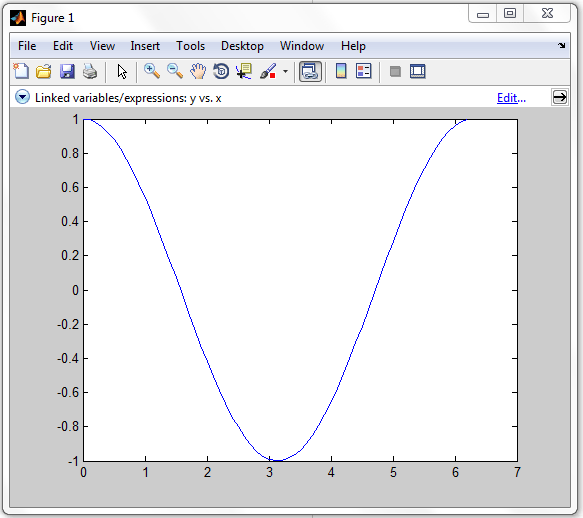Open a file with folder icon
This screenshot has height=518, width=583.
[44, 71]
